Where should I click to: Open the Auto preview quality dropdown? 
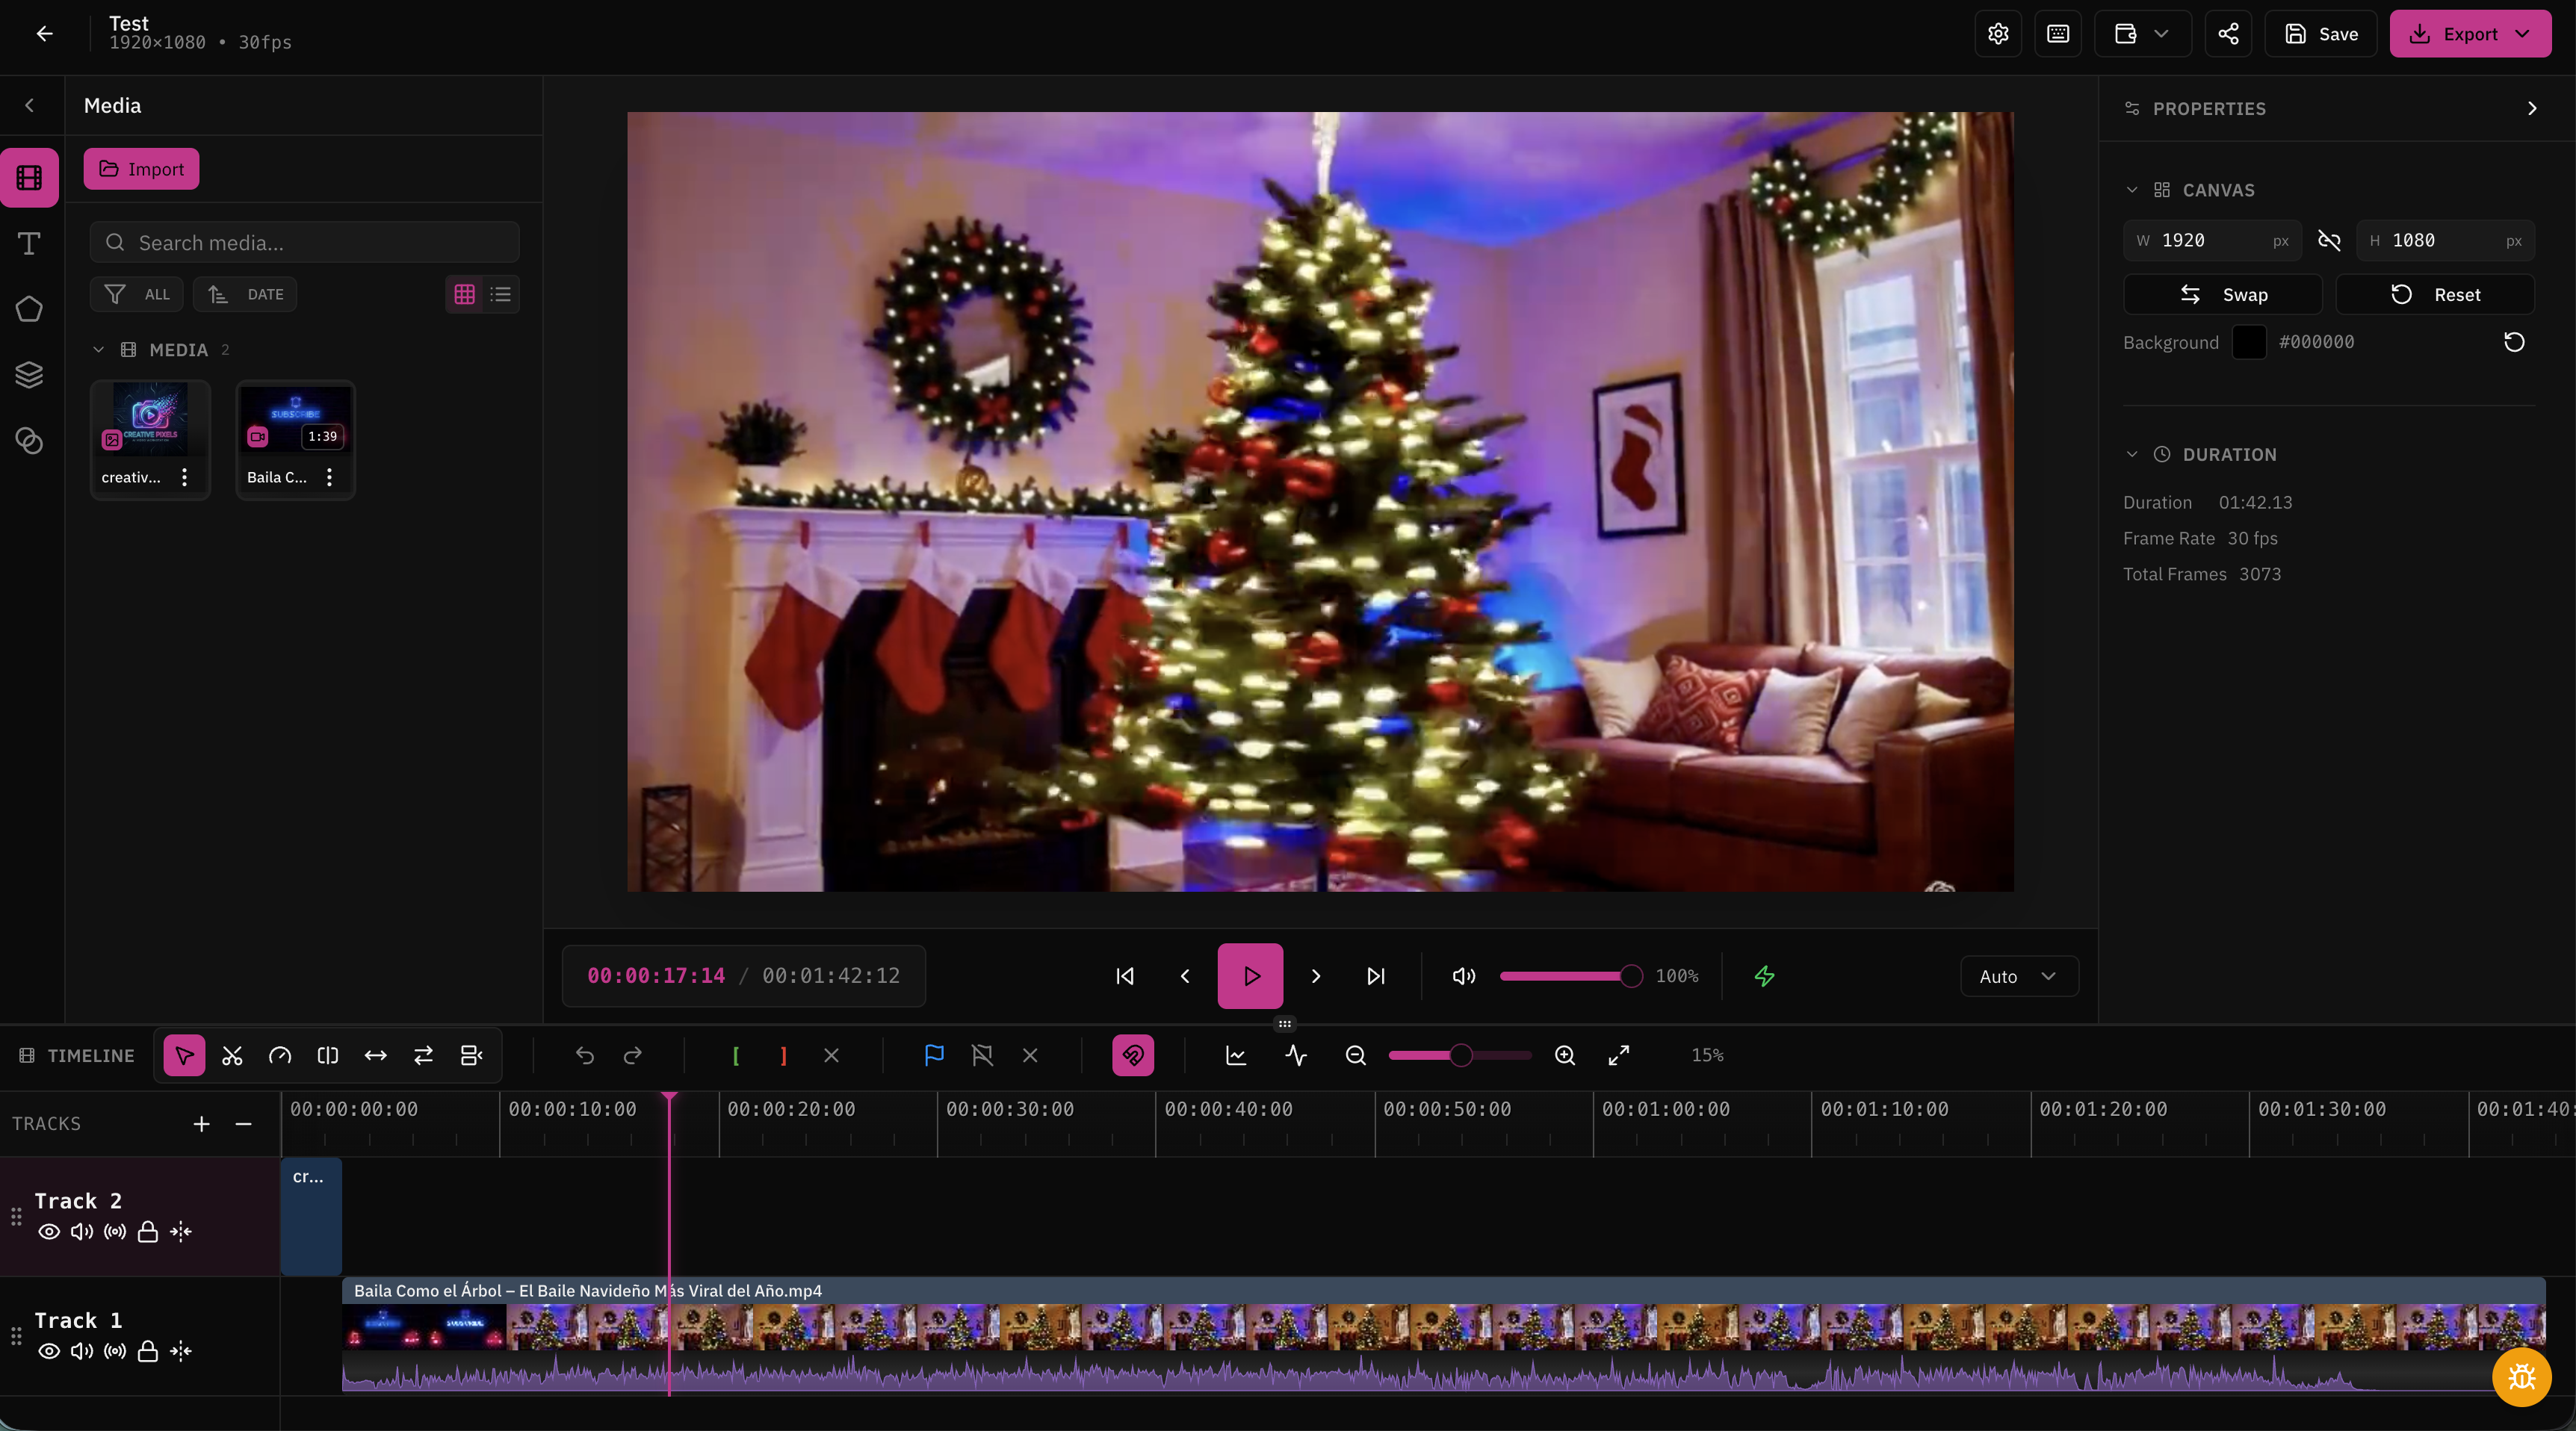point(2018,976)
